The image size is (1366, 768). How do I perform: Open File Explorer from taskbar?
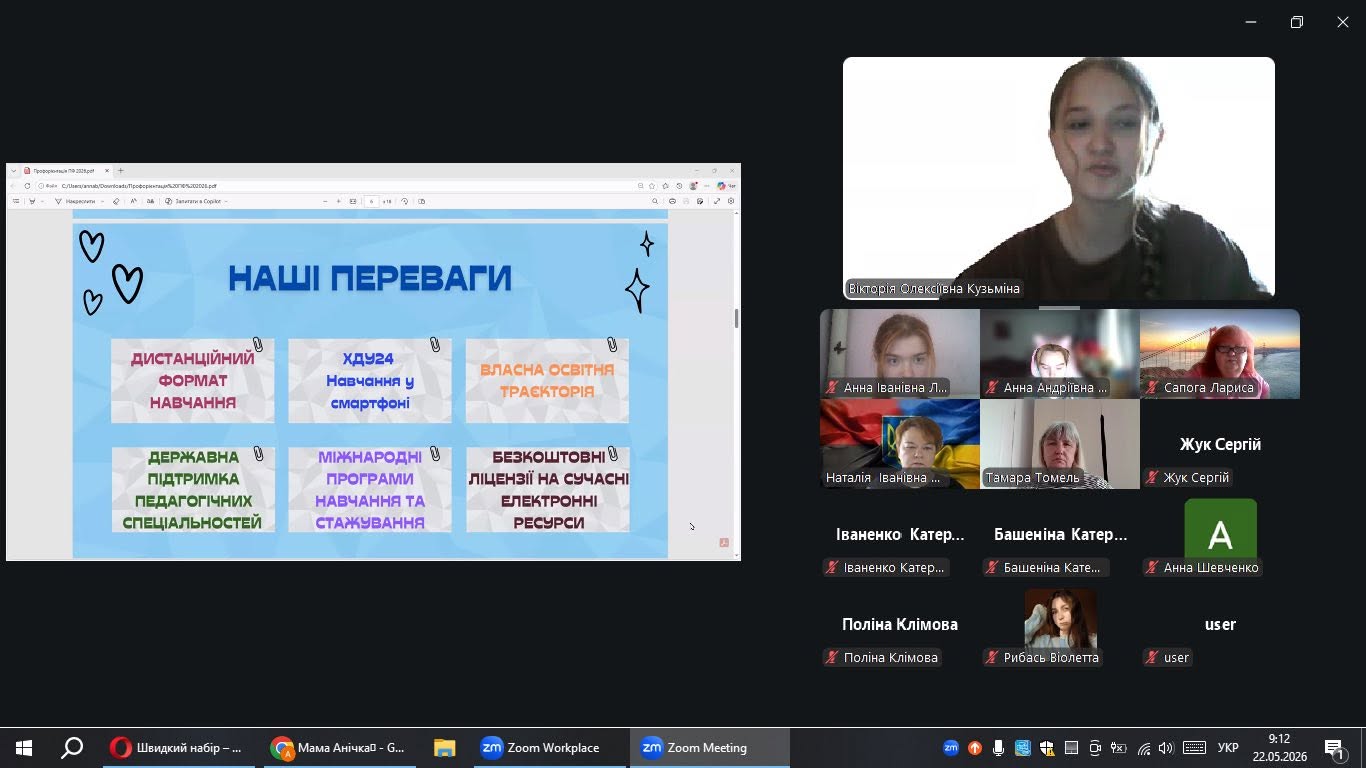click(x=444, y=748)
